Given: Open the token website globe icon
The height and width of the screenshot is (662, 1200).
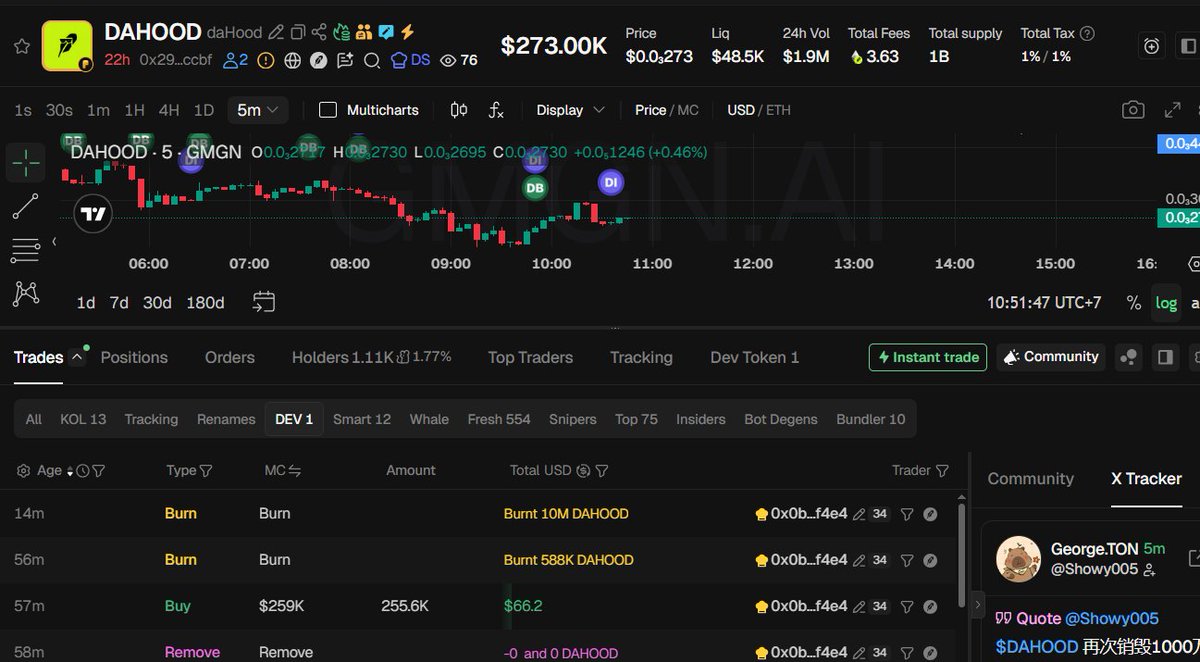Looking at the screenshot, I should [293, 60].
